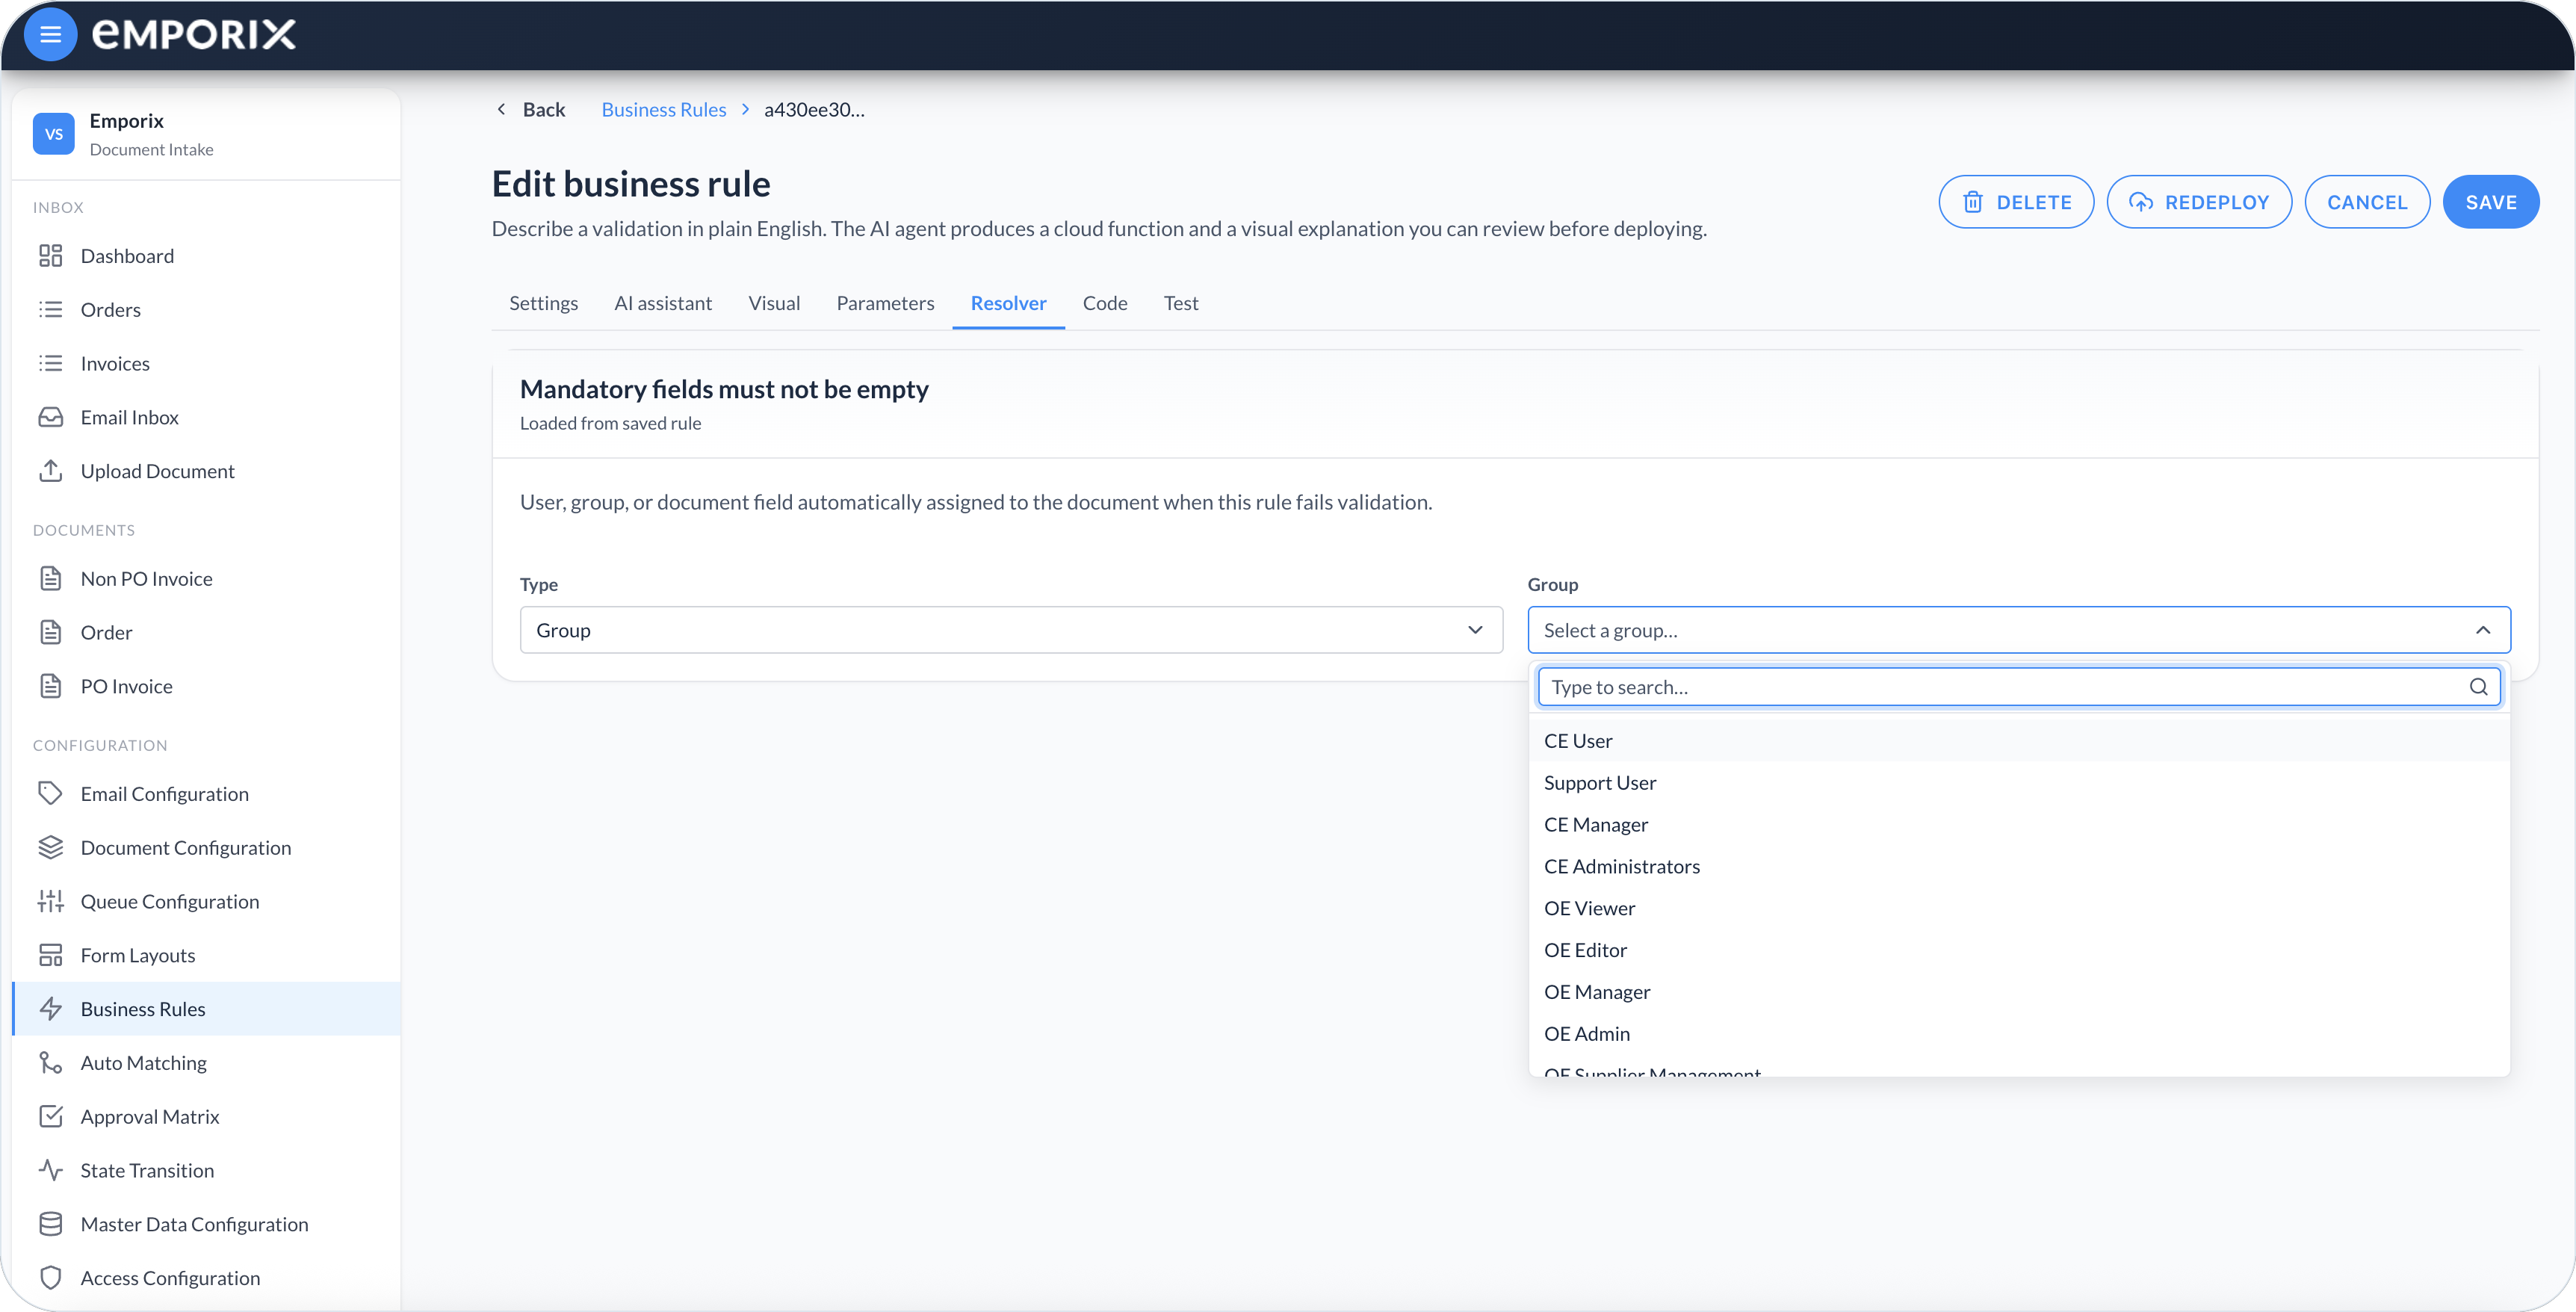Click the REDEPLOY button
This screenshot has width=2576, height=1312.
(2199, 202)
